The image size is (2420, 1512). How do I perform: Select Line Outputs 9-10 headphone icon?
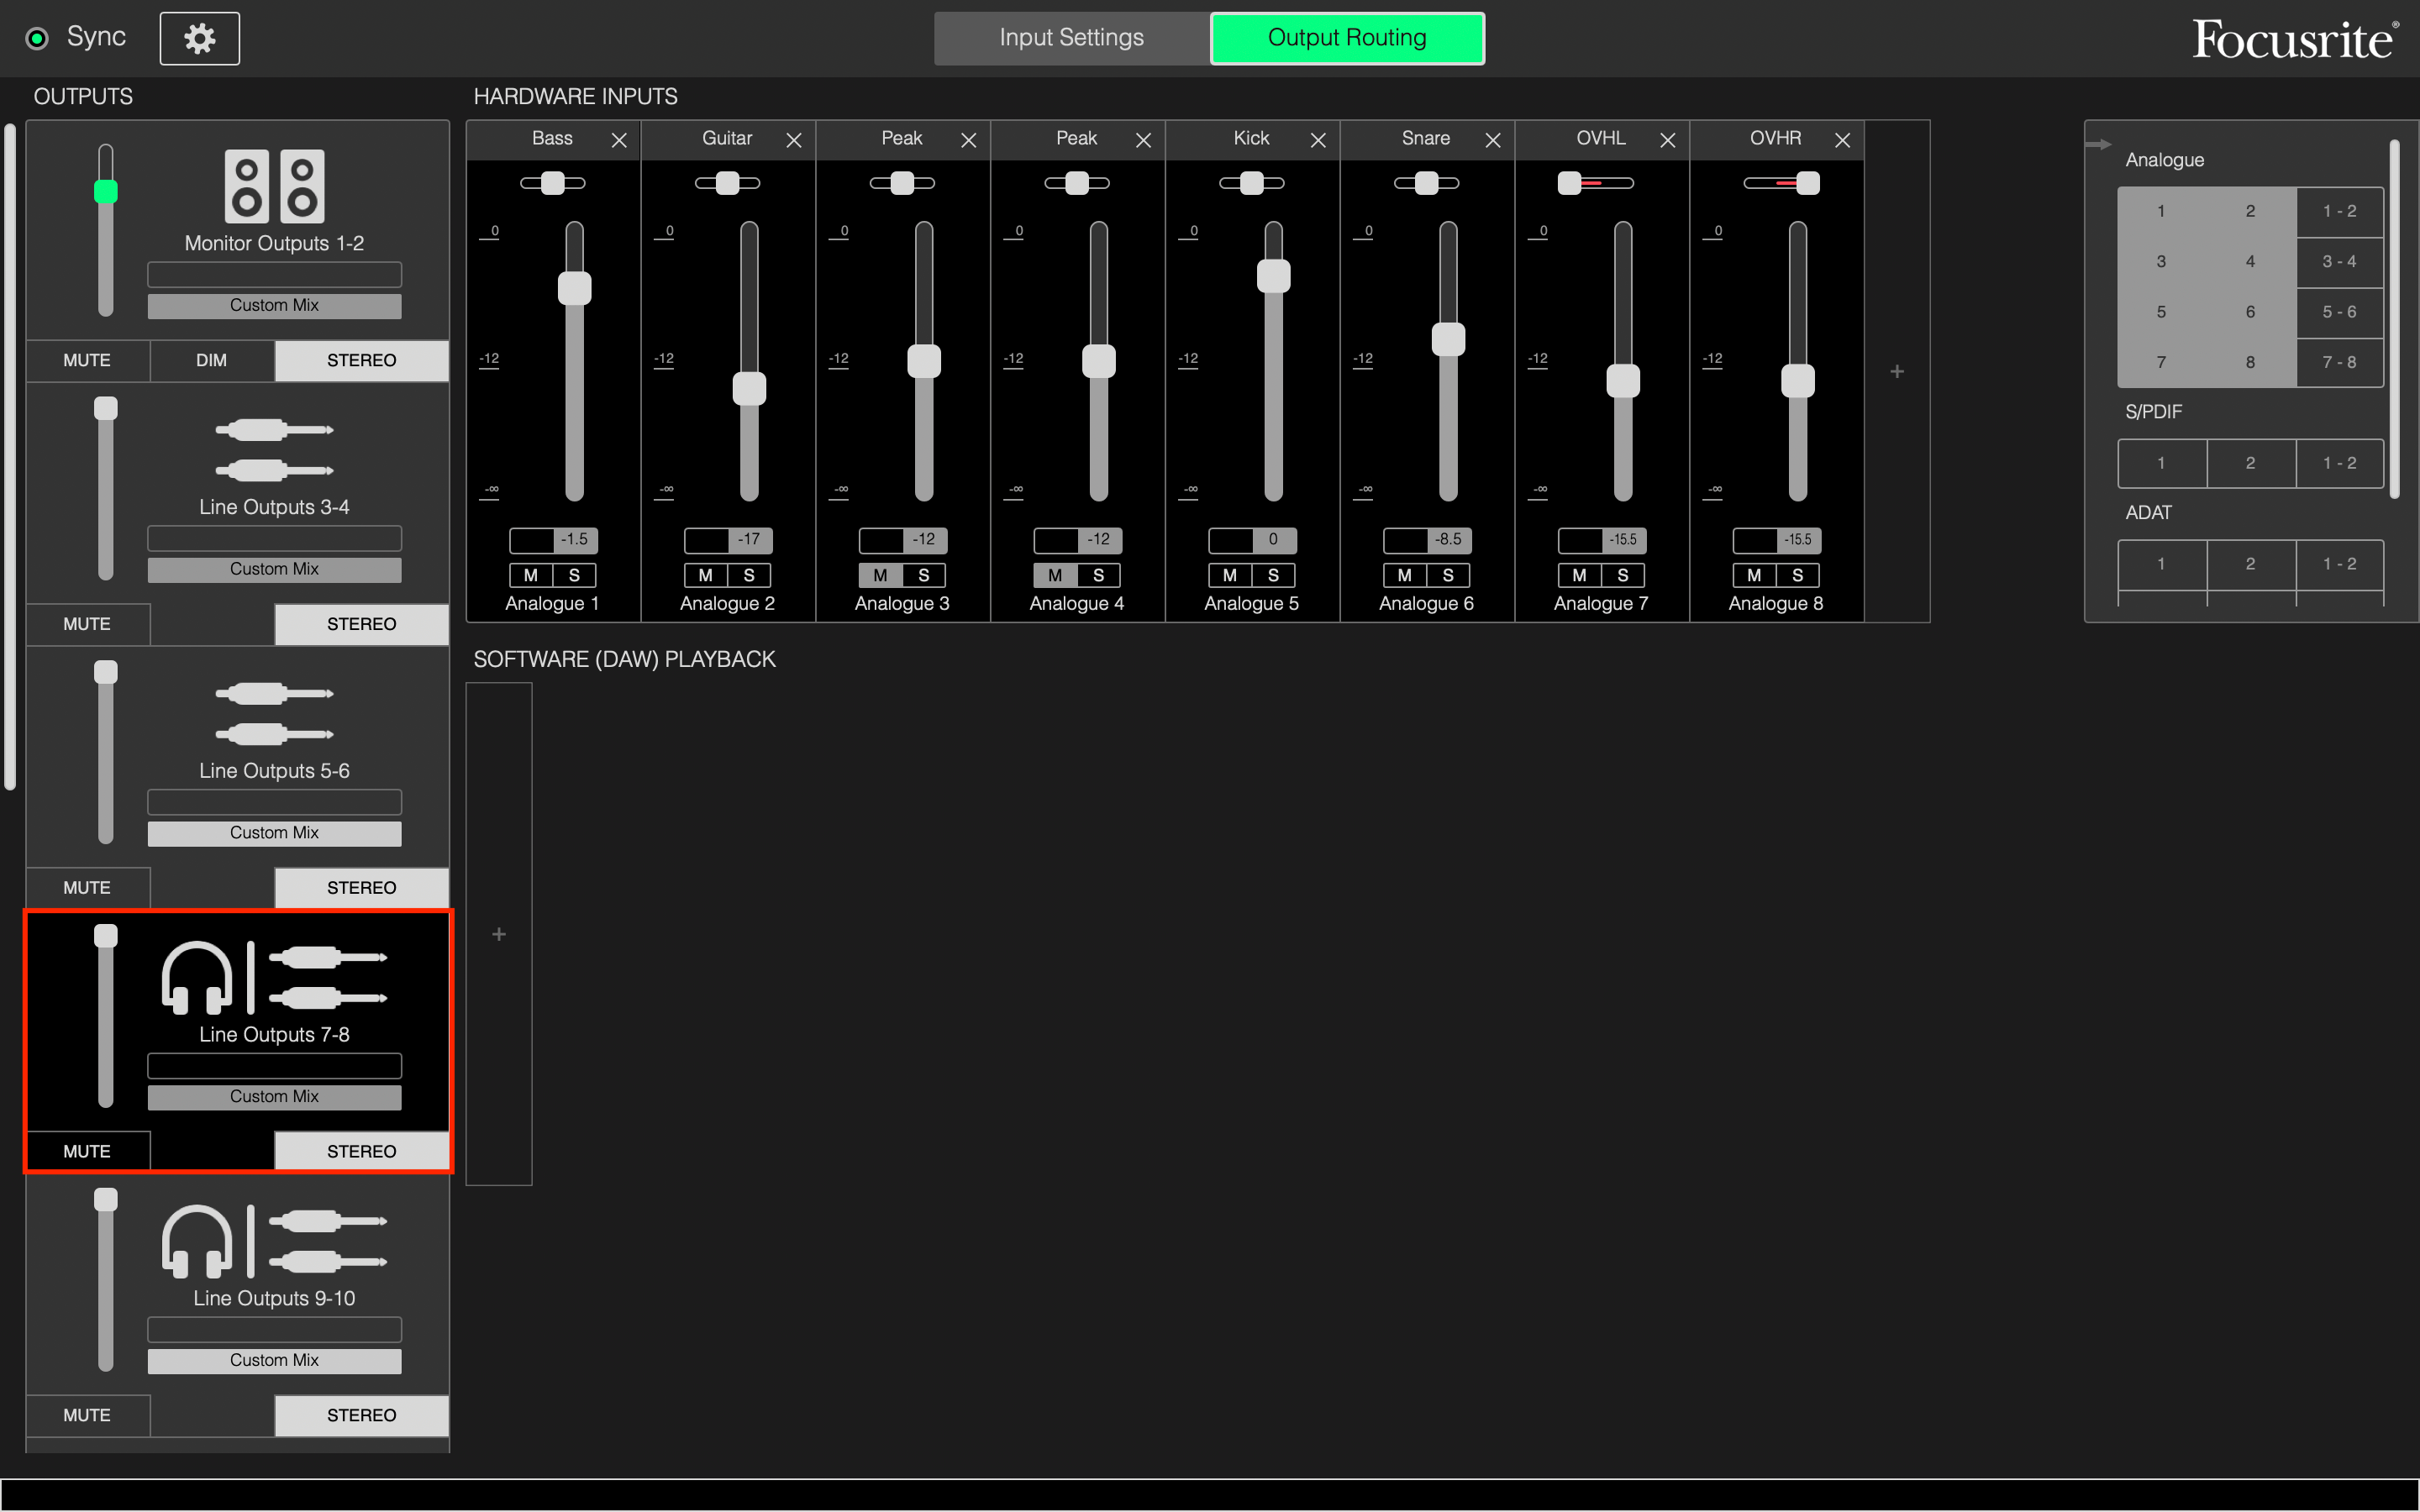[197, 1241]
